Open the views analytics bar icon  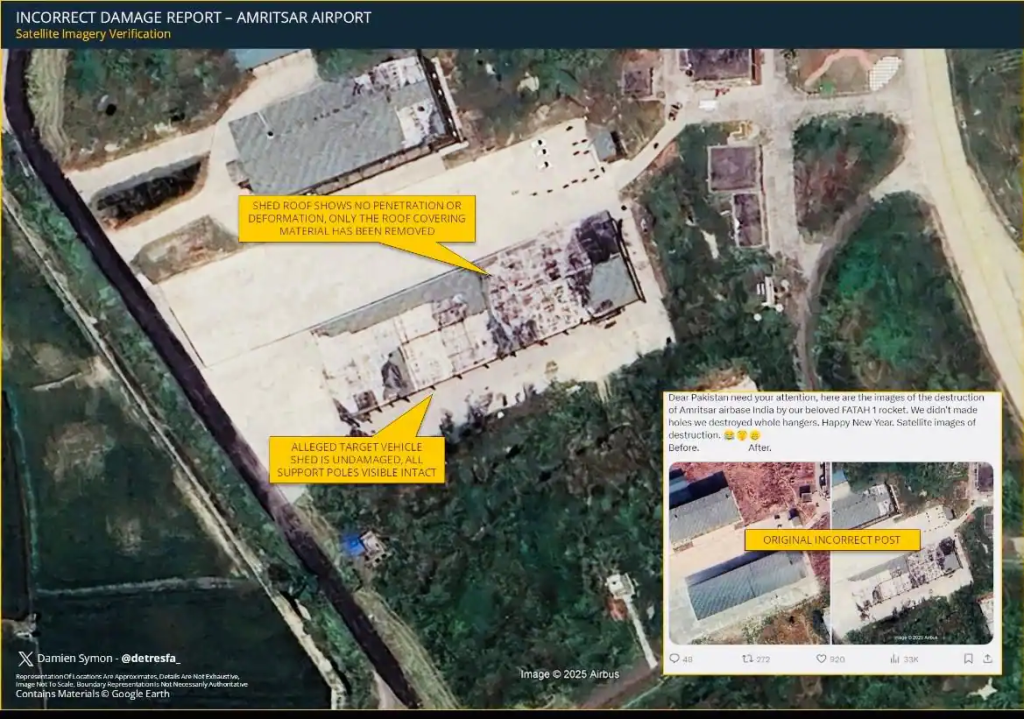click(894, 659)
